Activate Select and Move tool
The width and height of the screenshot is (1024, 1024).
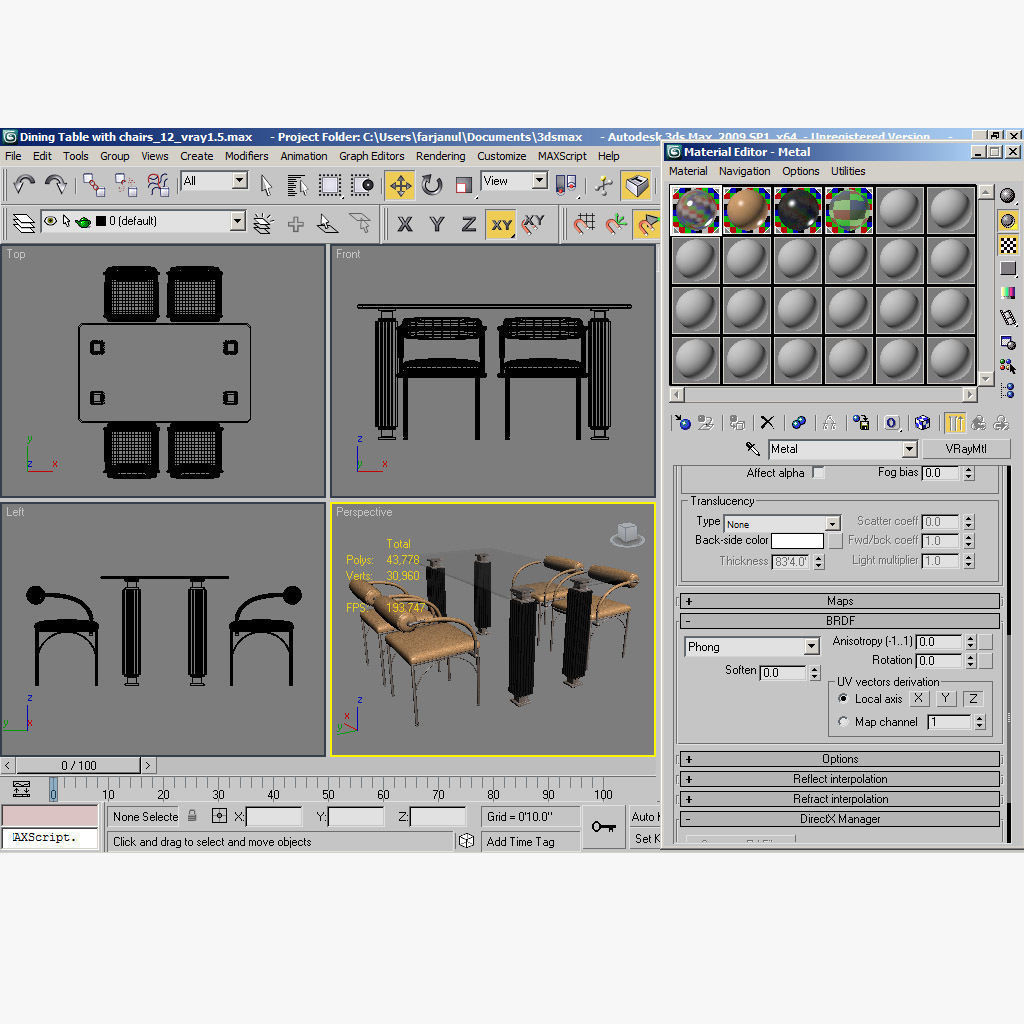(400, 185)
